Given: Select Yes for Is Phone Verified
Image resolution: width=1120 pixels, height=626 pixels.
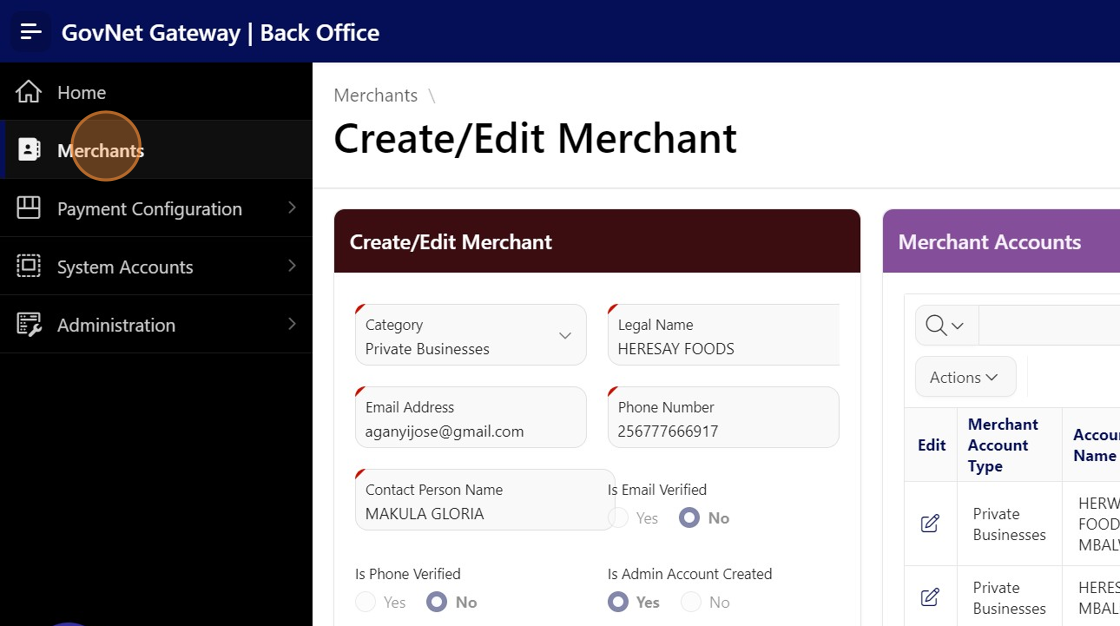Looking at the screenshot, I should click(366, 602).
